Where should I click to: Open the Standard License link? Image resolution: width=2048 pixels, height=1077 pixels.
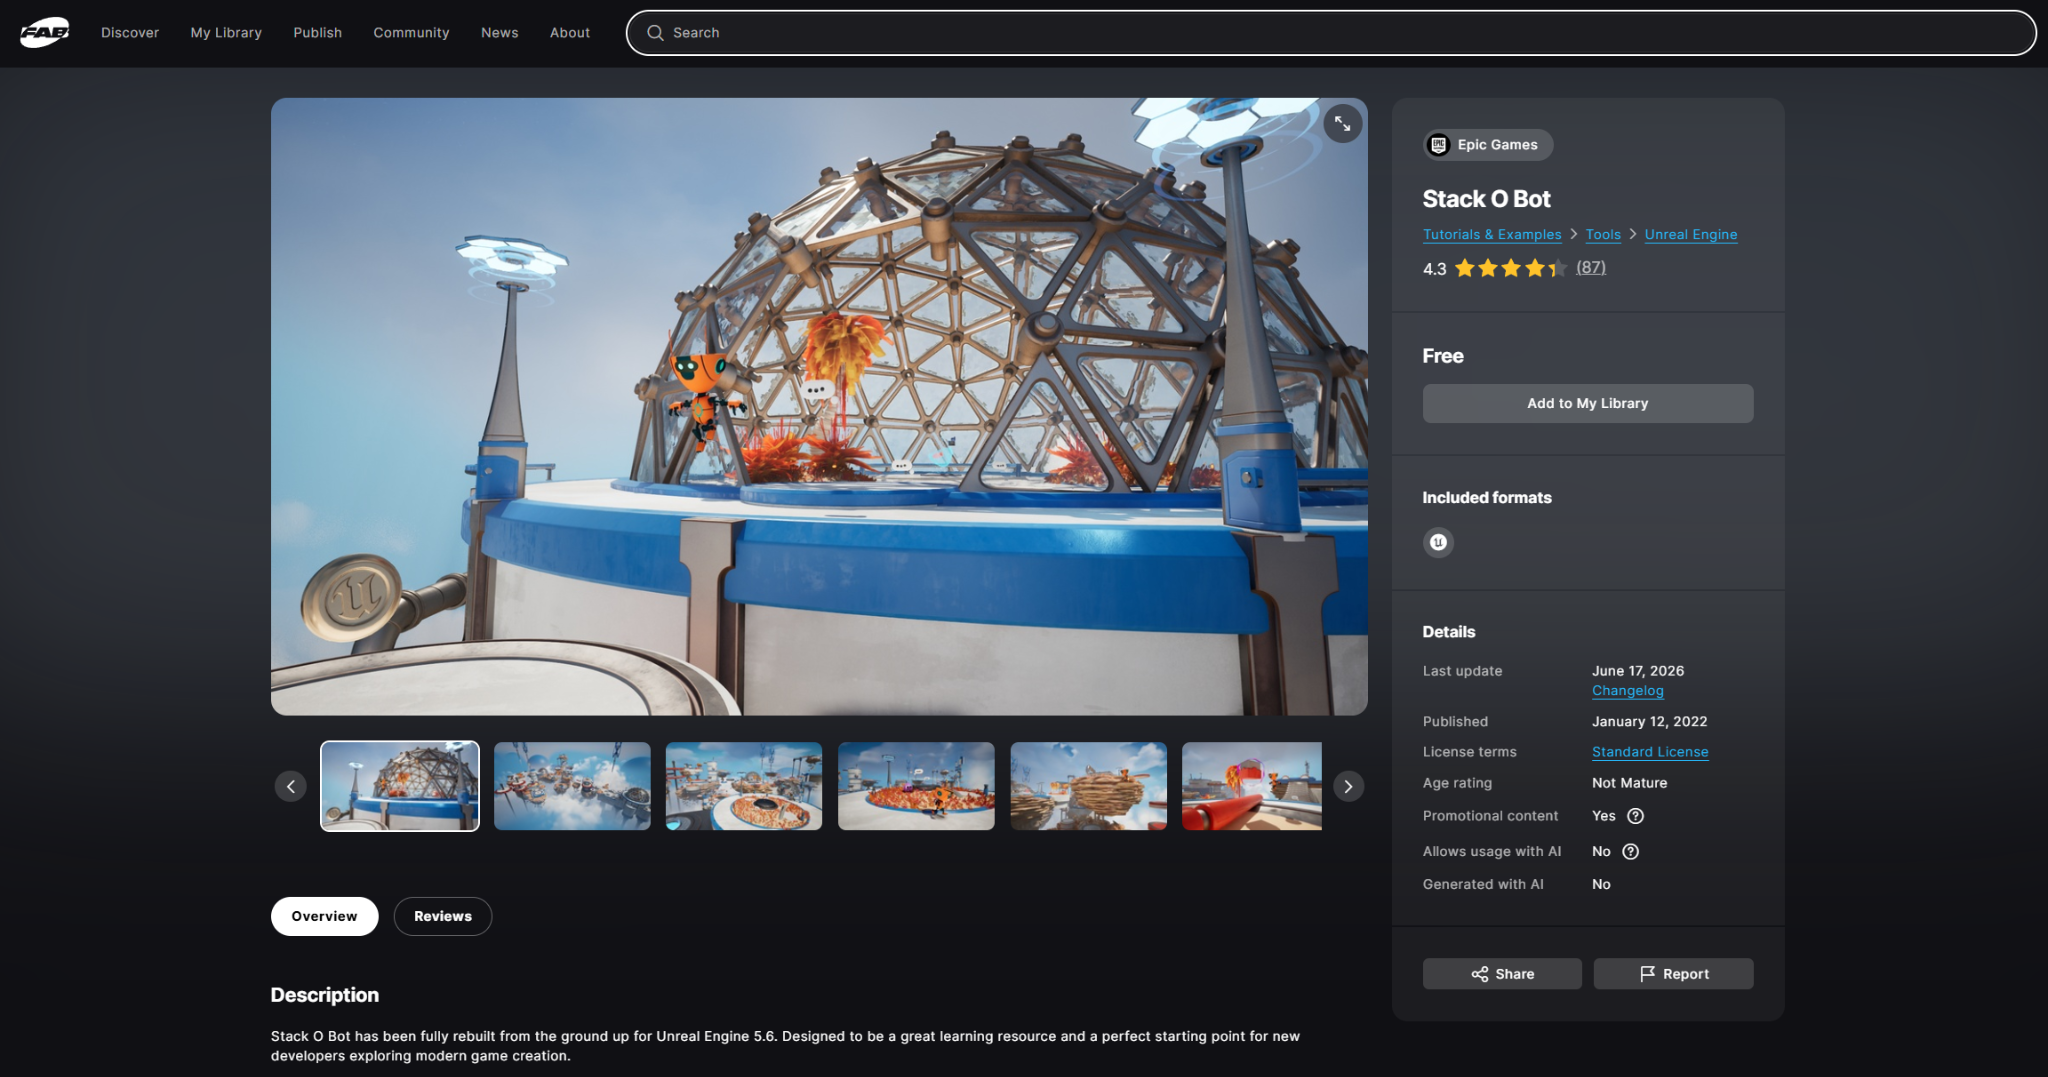point(1650,752)
